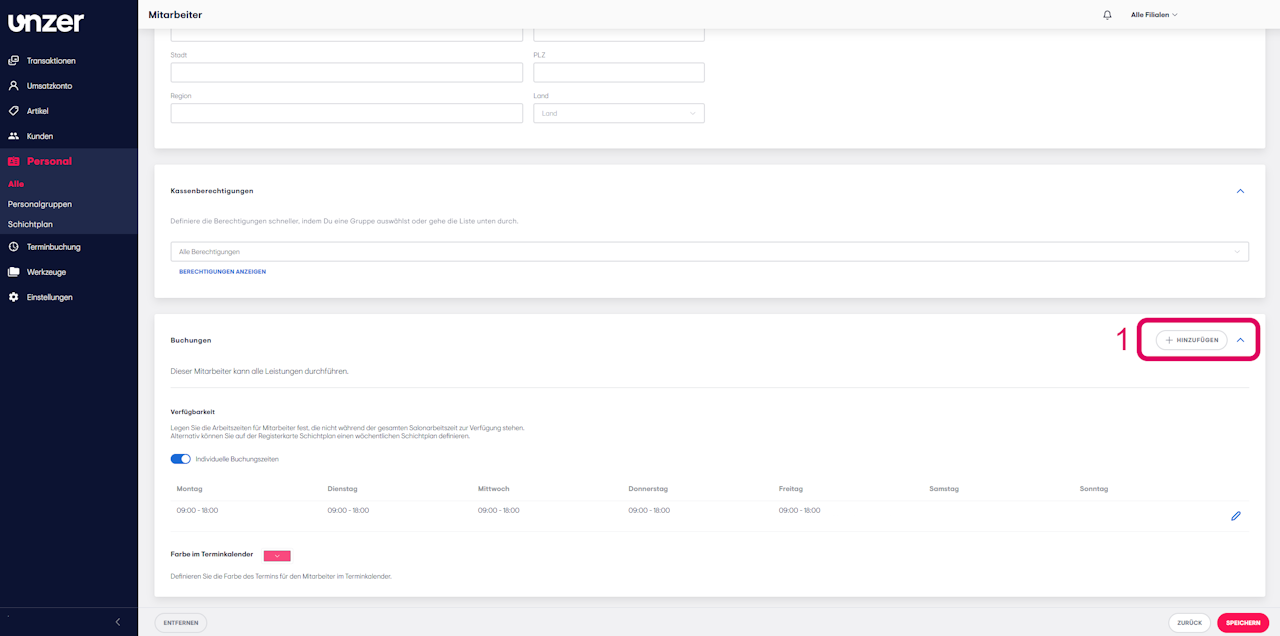Open the Land dropdown
The image size is (1280, 636).
click(x=619, y=113)
